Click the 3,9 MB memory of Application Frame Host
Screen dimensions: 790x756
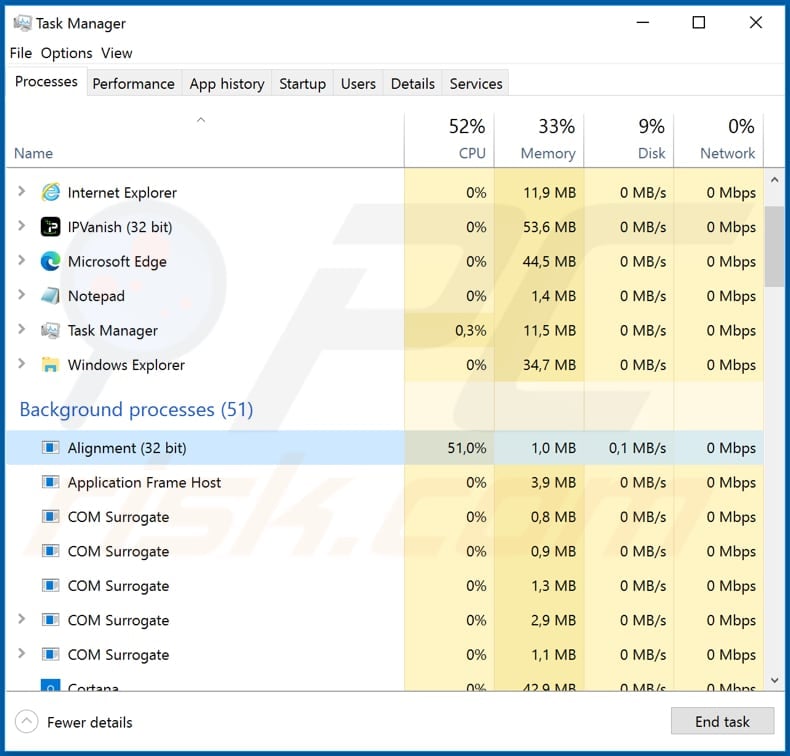pyautogui.click(x=553, y=483)
